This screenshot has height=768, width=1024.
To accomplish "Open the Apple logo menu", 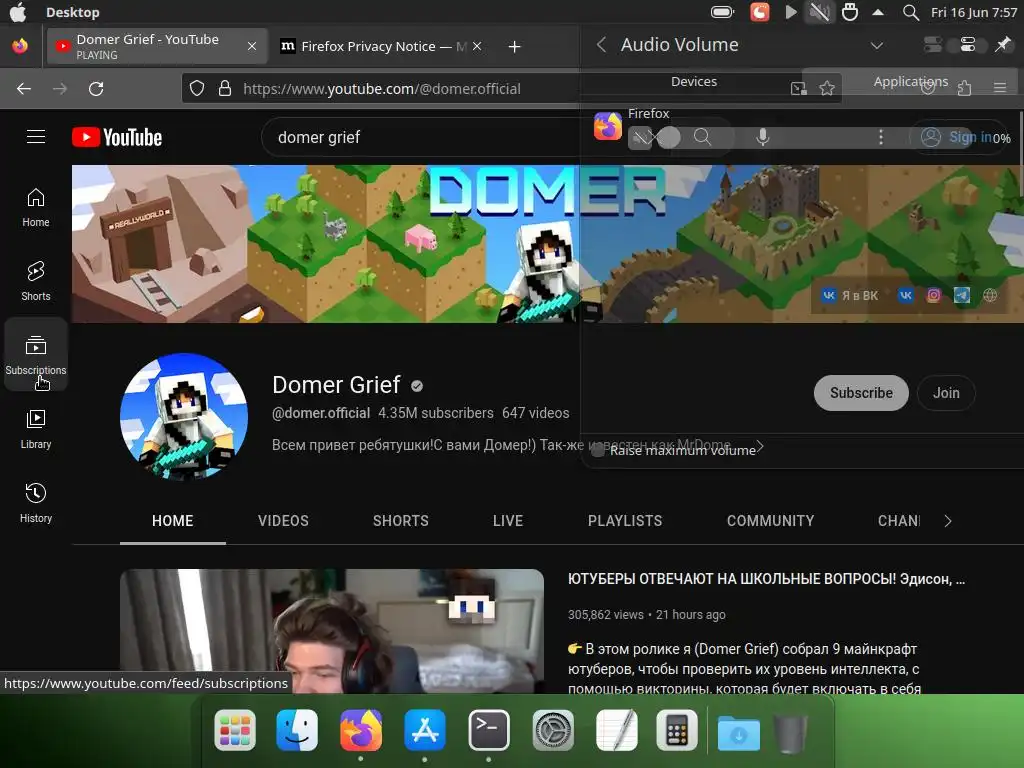I will tap(18, 12).
